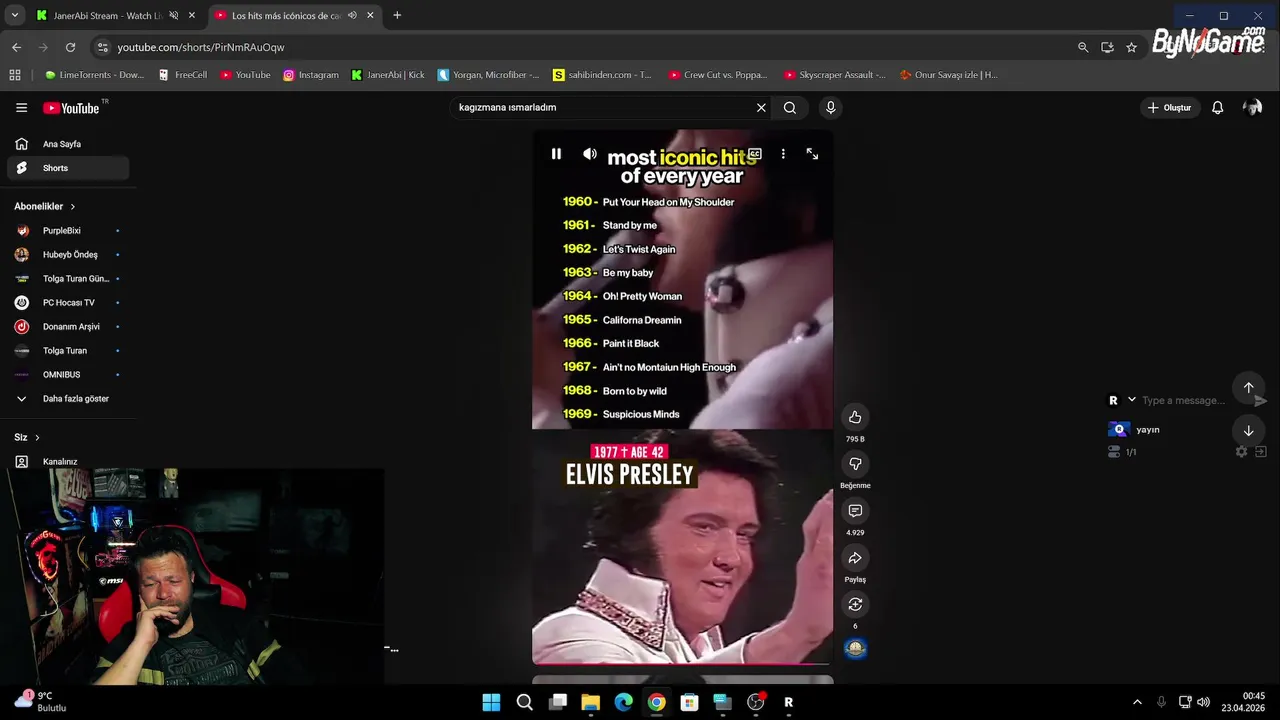Viewport: 1280px width, 720px height.
Task: Open Microsoft Edge from the taskbar
Action: click(623, 702)
